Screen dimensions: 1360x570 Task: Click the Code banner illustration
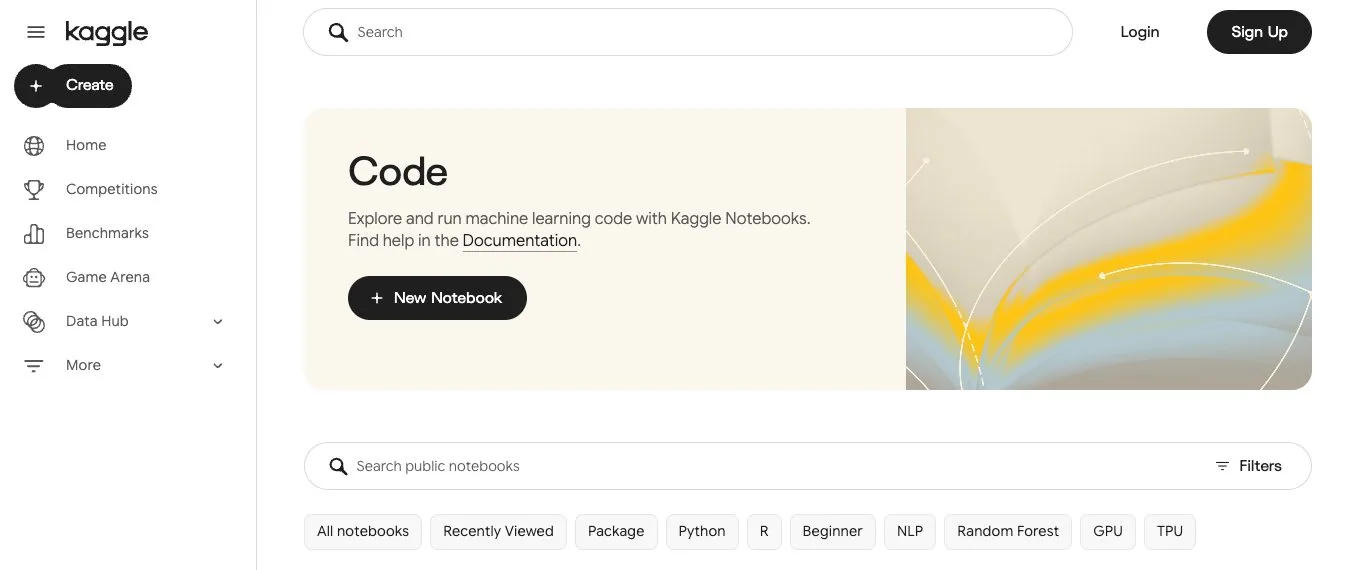pos(1109,249)
